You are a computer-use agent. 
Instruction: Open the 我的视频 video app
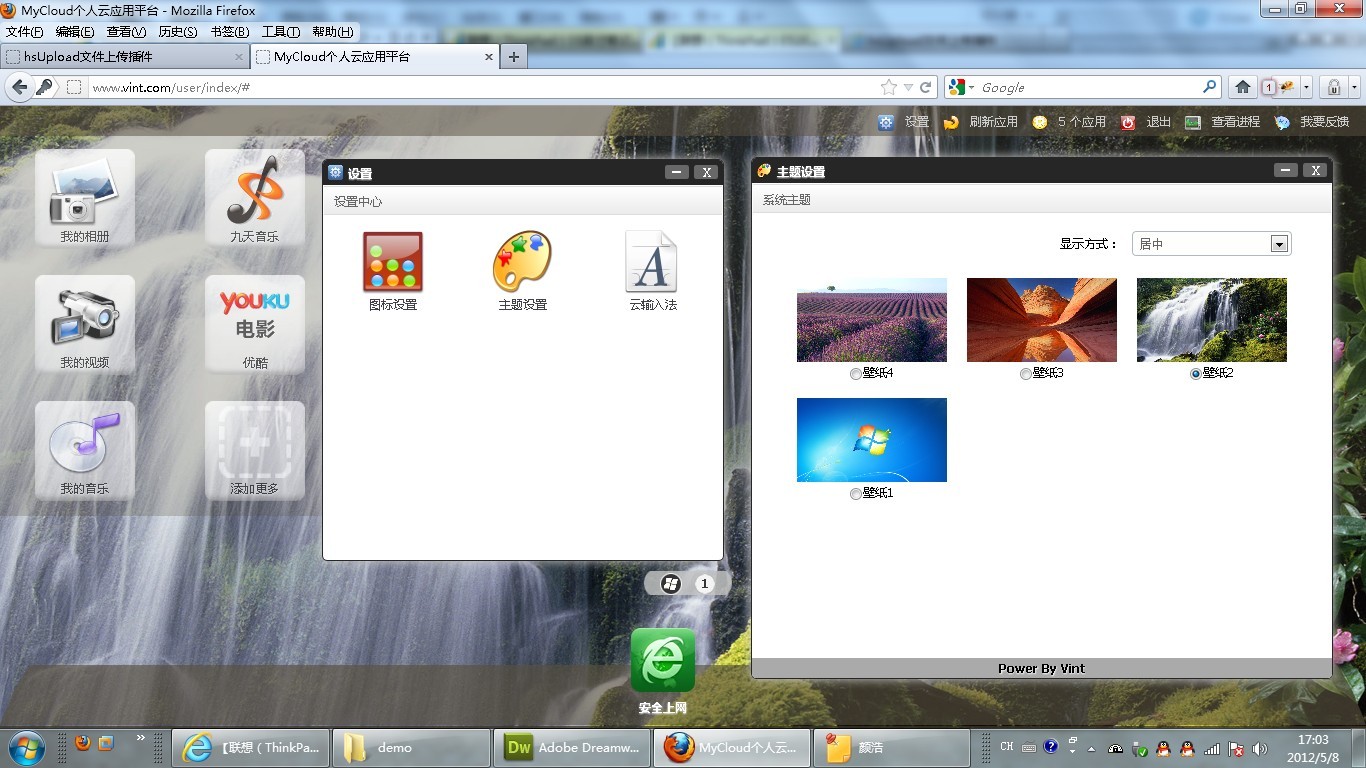(x=85, y=323)
